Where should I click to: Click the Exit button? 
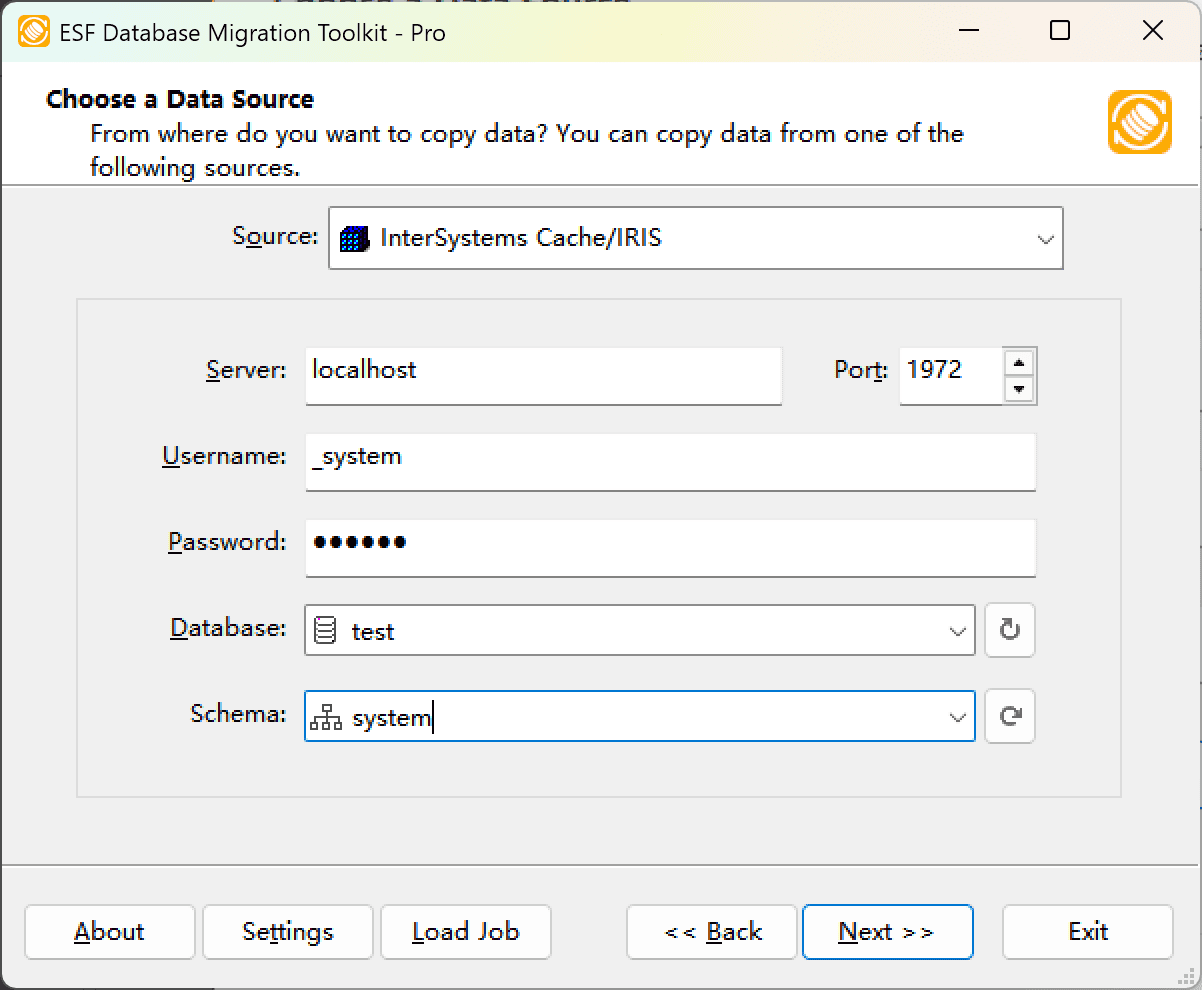coord(1087,931)
